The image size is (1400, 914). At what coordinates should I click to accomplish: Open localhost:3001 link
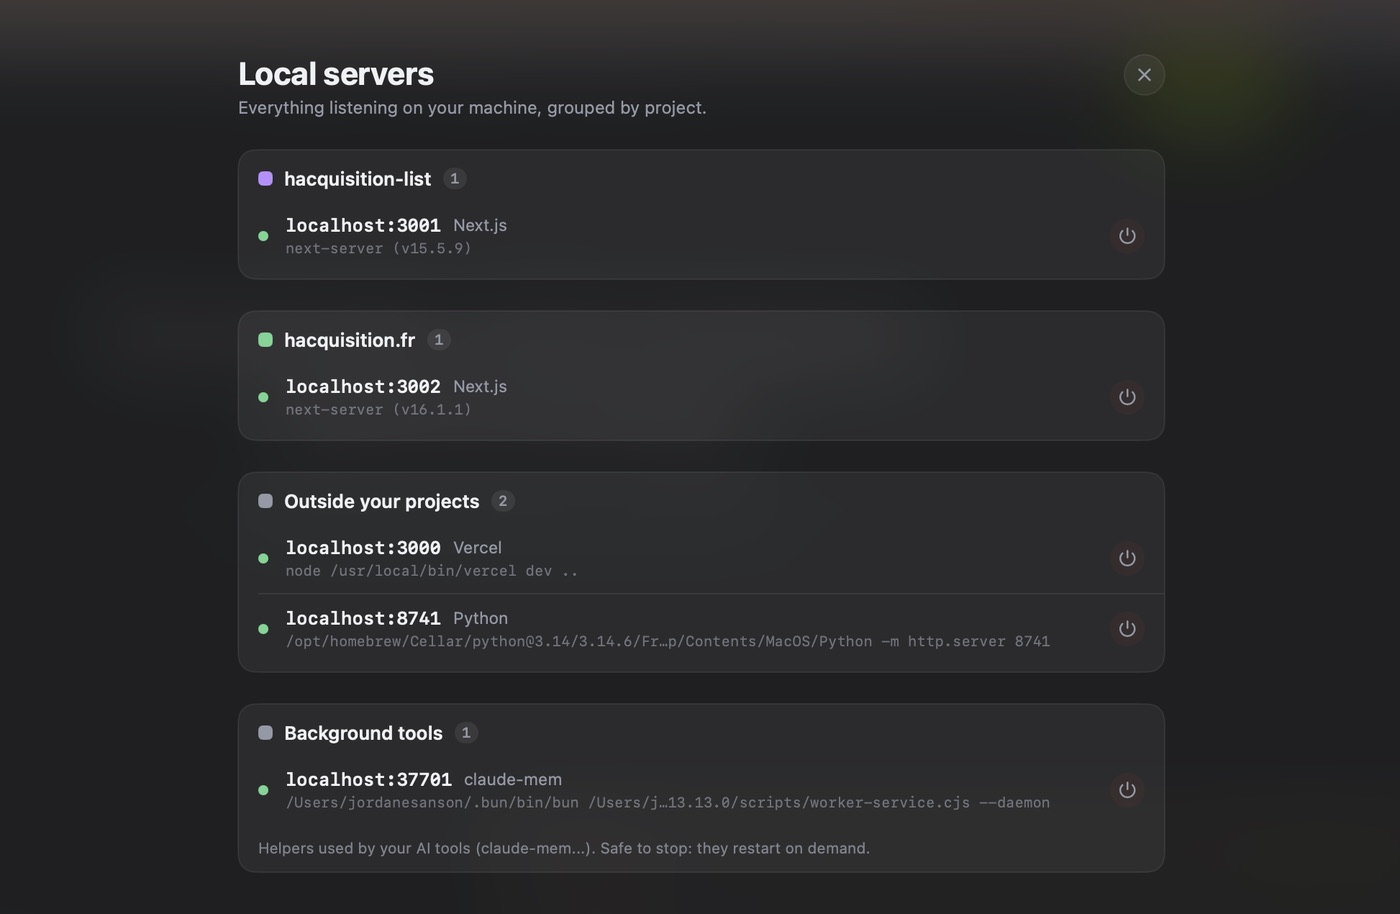(x=363, y=226)
